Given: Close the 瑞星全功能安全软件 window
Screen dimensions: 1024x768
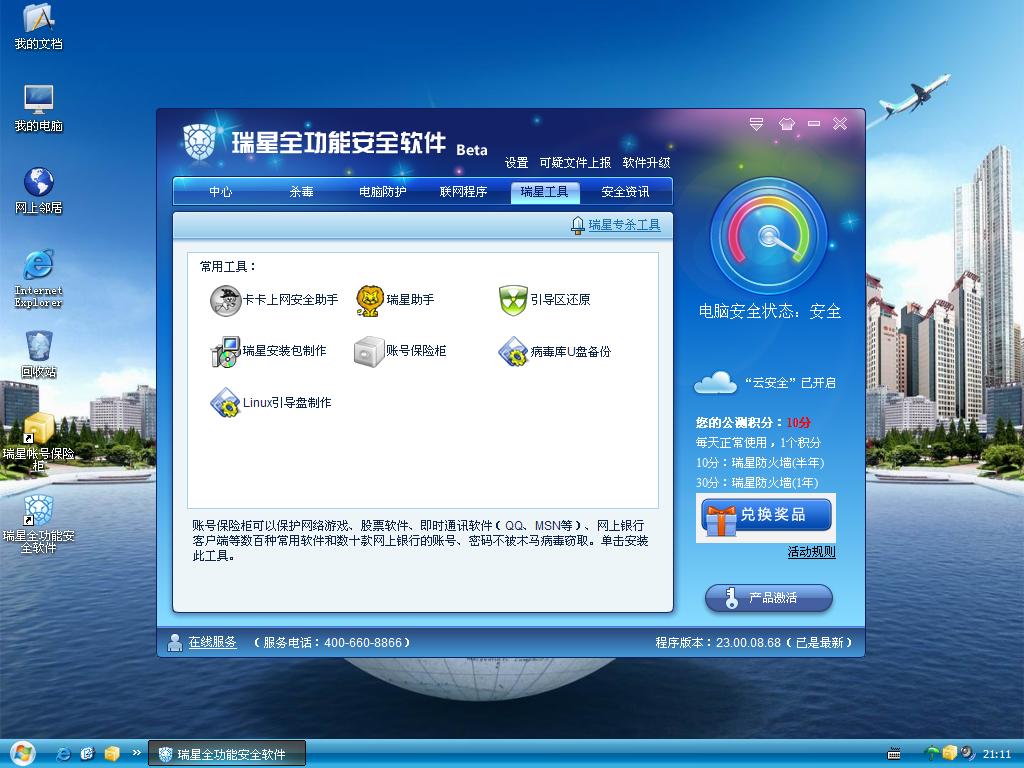Looking at the screenshot, I should tap(840, 123).
